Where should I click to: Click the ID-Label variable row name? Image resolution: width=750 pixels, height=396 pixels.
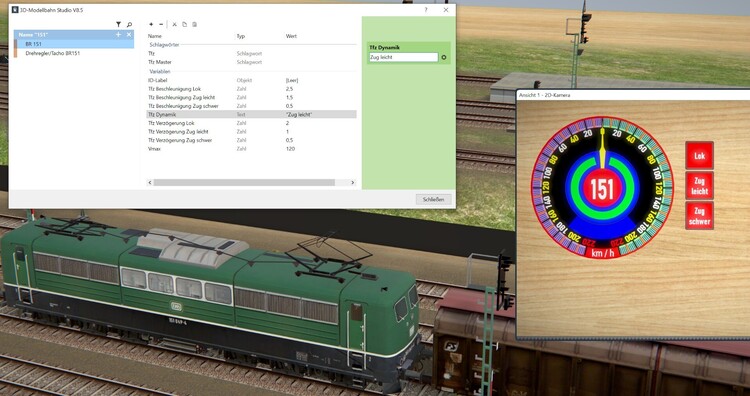click(157, 80)
